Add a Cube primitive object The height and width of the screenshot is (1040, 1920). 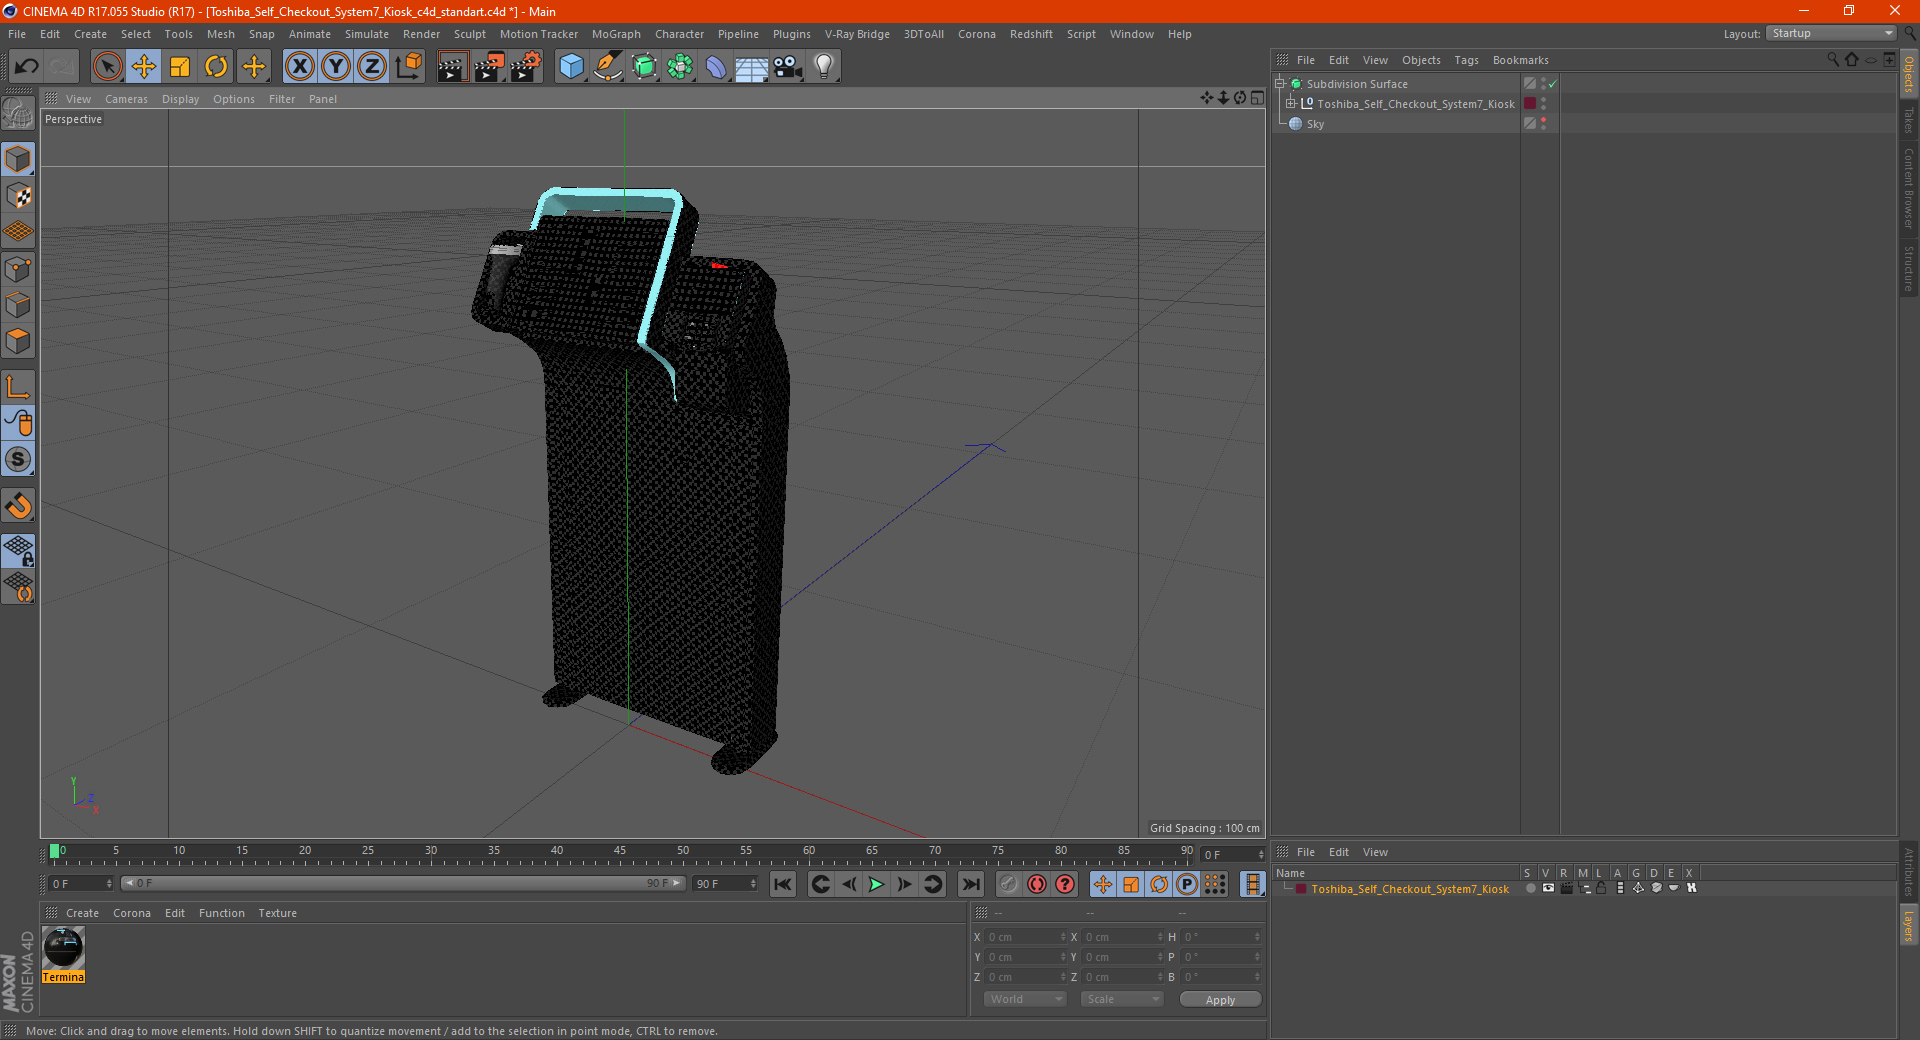coord(571,67)
